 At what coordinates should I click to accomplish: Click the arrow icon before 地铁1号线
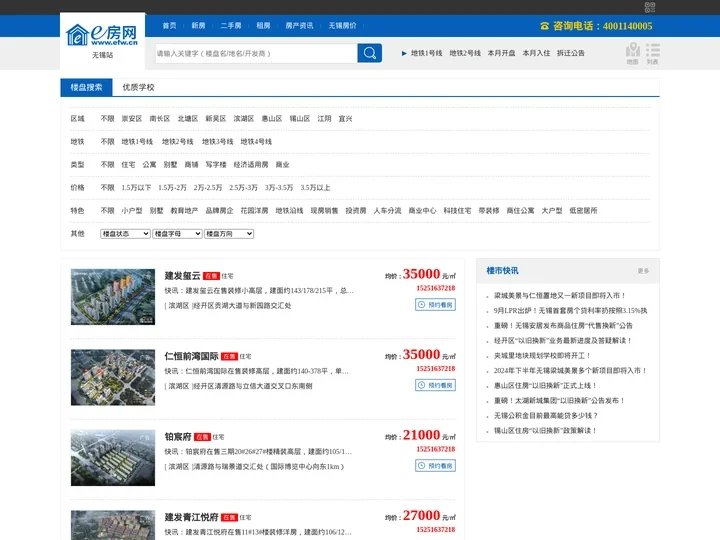tap(404, 53)
